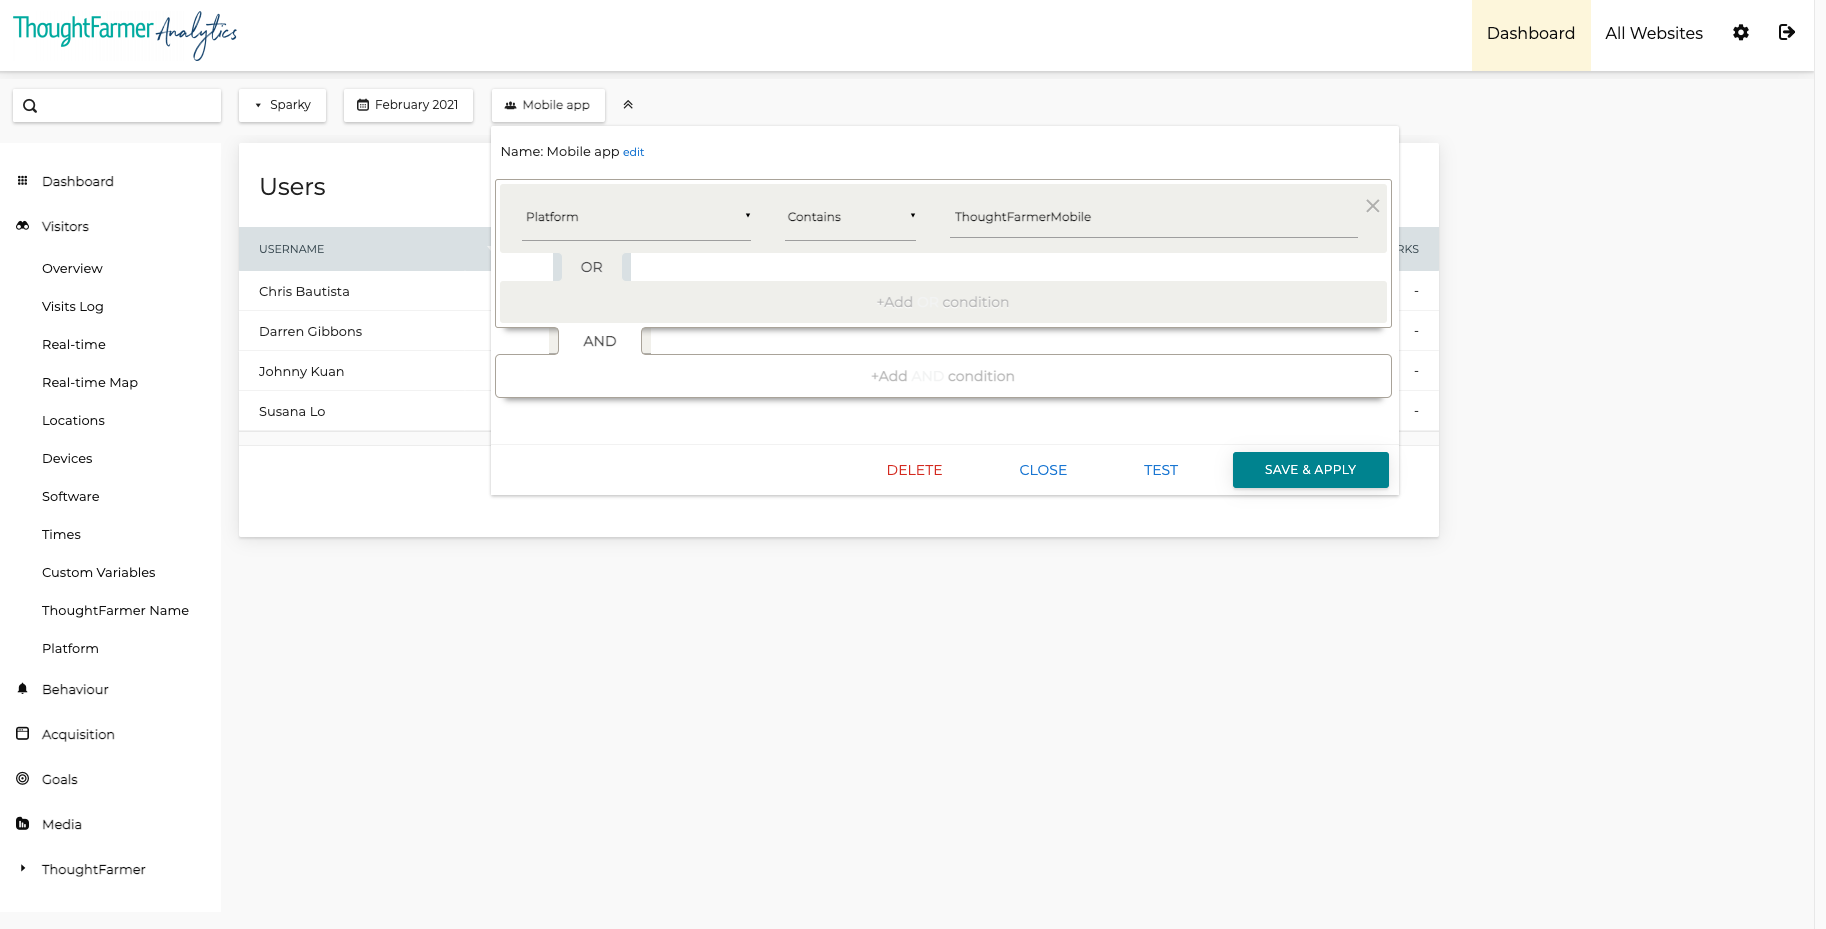Screen dimensions: 1826x929
Task: Click the Media icon in the sidebar
Action: pos(23,824)
